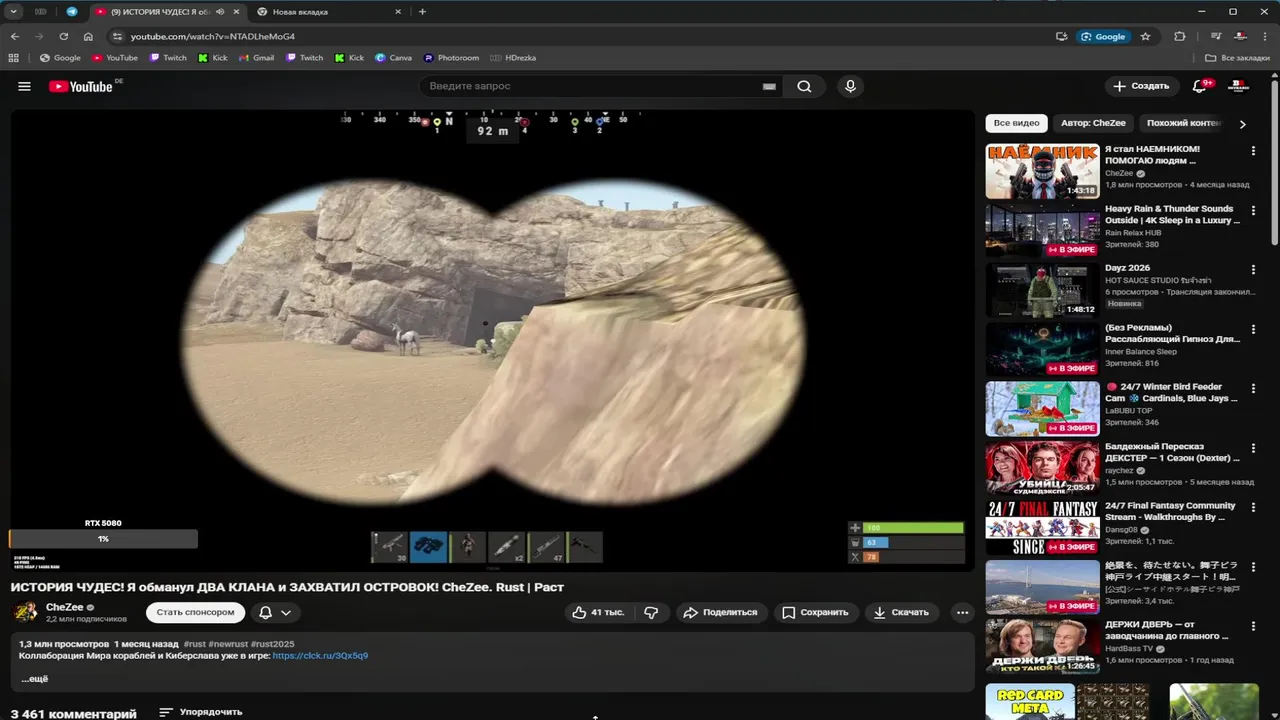Open the browser home page

click(x=88, y=36)
